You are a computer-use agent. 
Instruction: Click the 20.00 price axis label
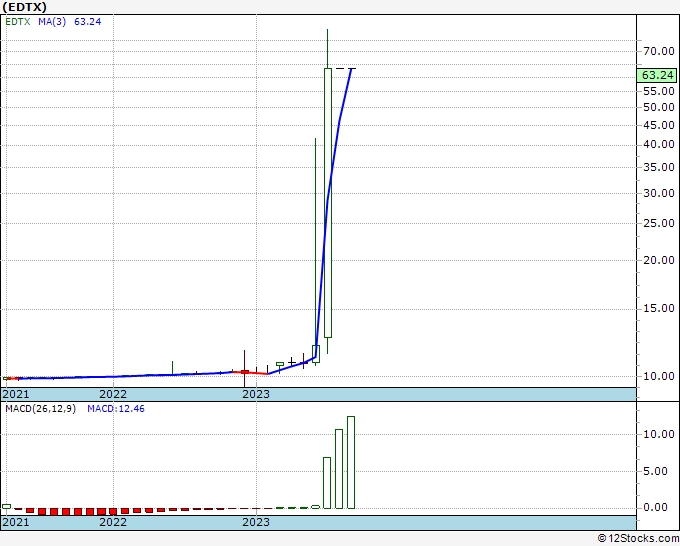[x=659, y=260]
